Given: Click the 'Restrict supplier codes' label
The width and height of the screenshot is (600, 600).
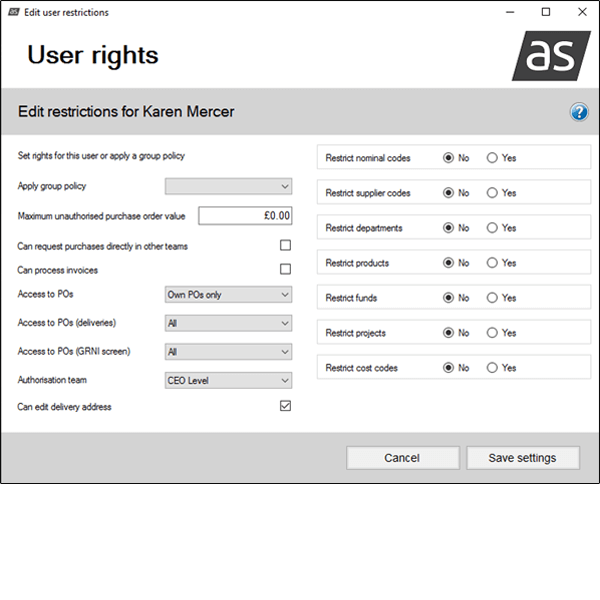Looking at the screenshot, I should tap(368, 193).
